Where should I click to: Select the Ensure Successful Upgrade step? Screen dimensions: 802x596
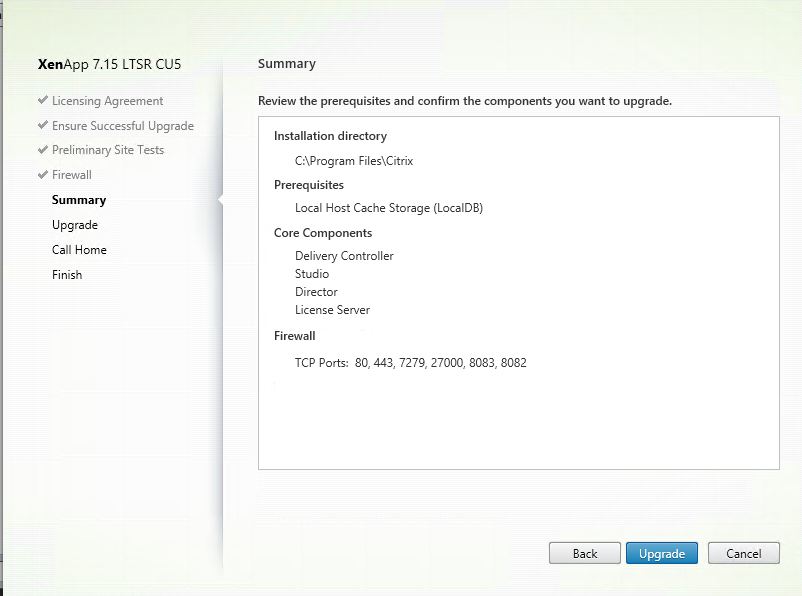[x=123, y=126]
